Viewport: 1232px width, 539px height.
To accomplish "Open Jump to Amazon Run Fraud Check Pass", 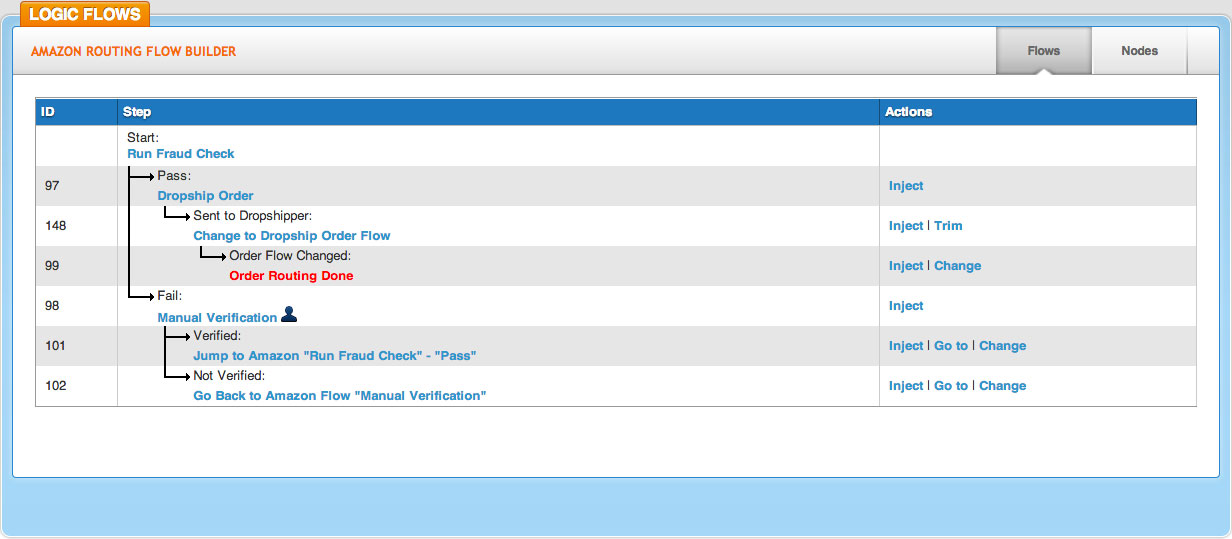I will [334, 356].
